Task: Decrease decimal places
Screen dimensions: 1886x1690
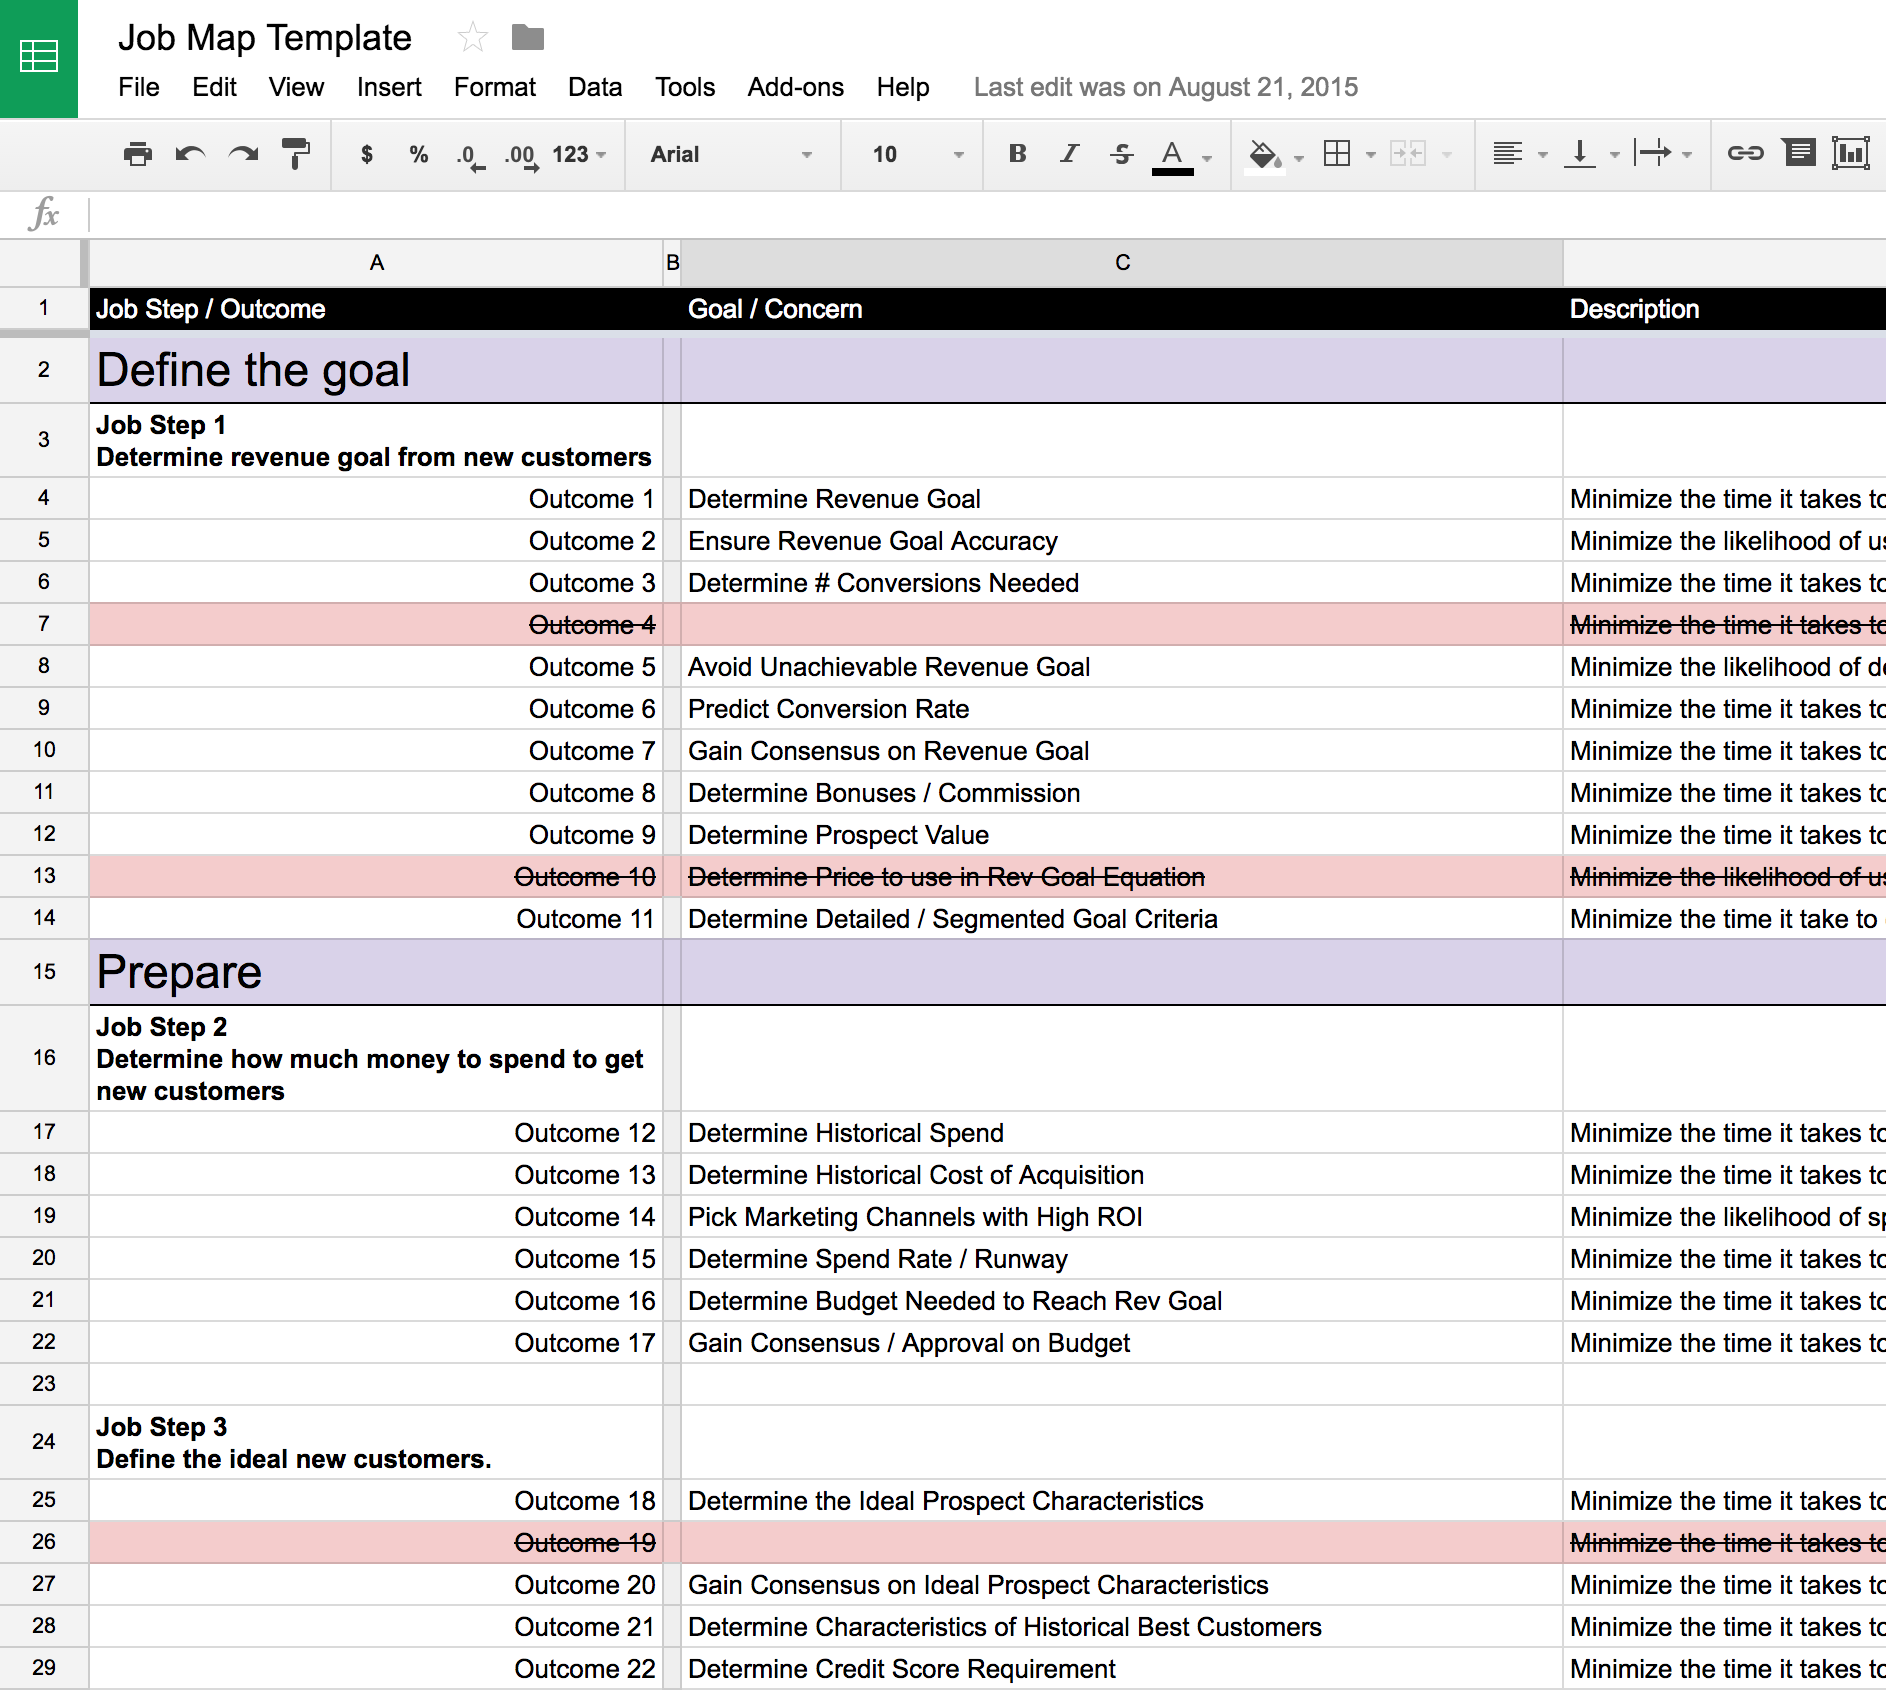Action: point(470,156)
